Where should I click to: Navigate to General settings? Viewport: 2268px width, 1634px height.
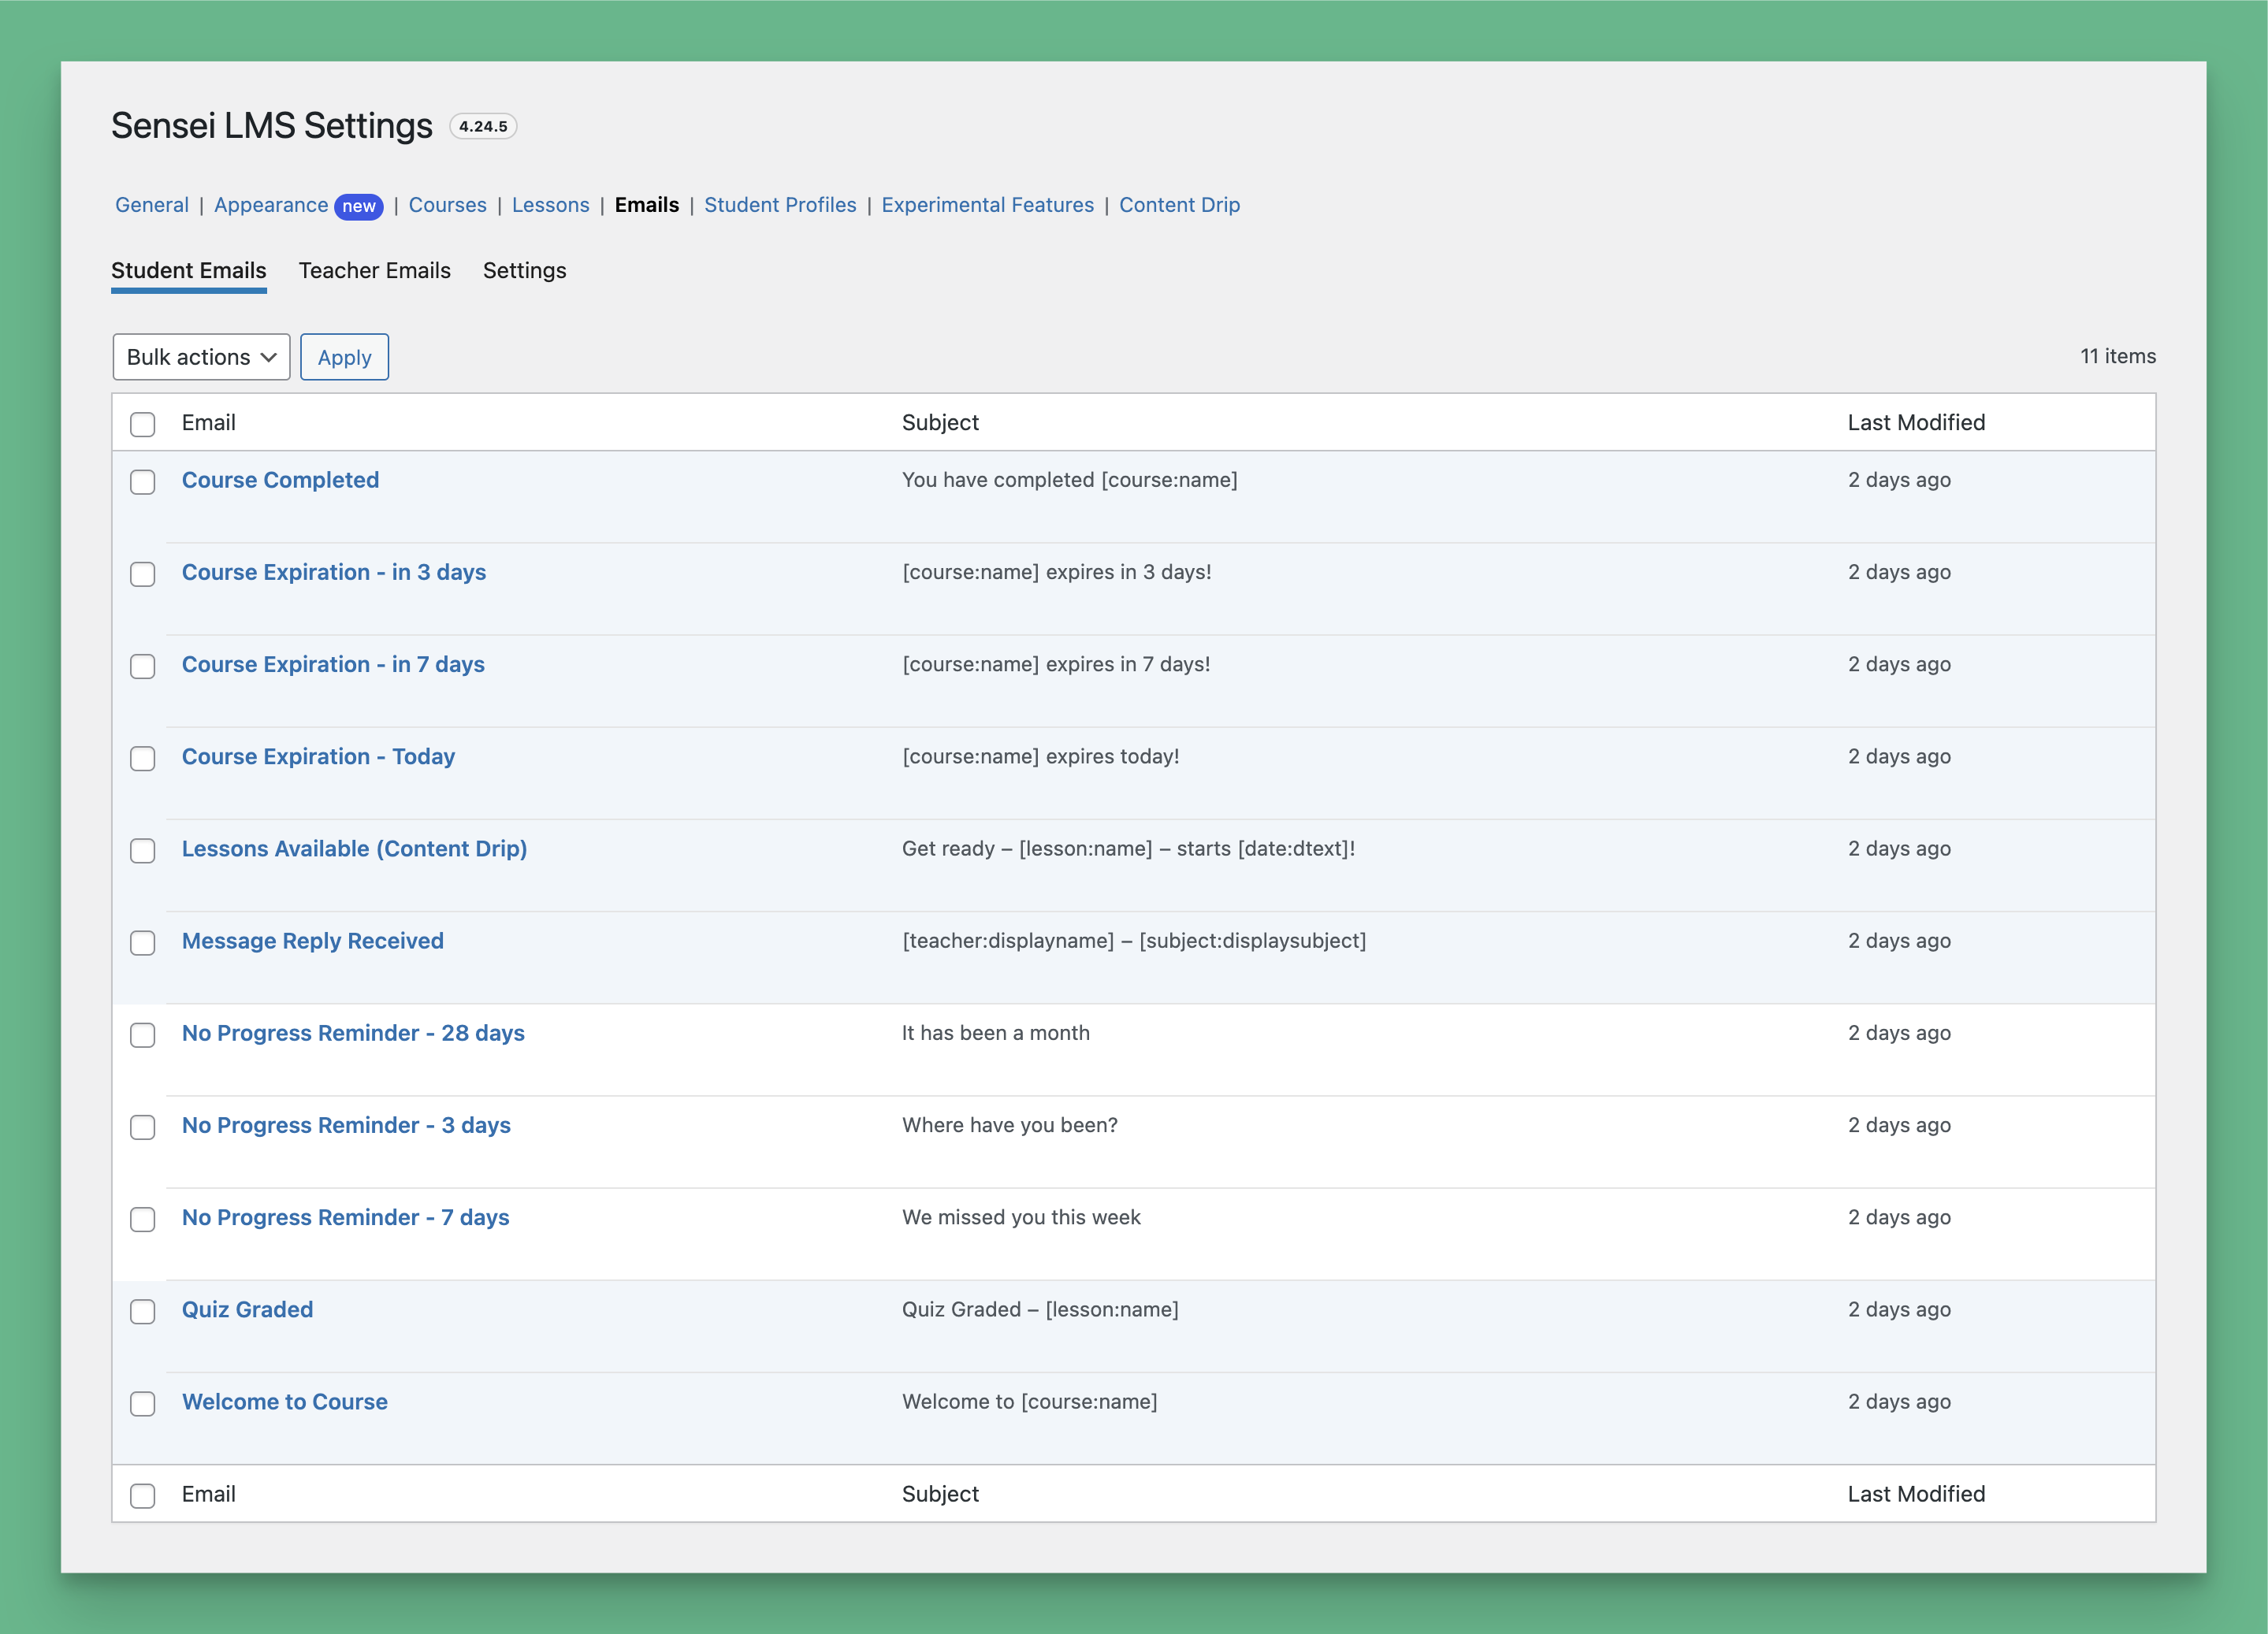151,204
